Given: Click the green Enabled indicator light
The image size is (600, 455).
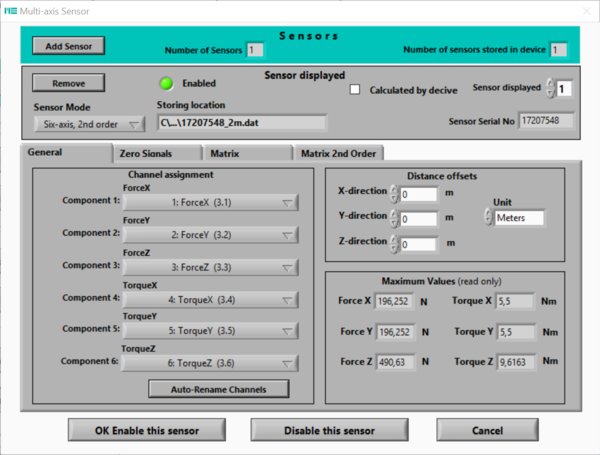Looking at the screenshot, I should click(x=166, y=83).
